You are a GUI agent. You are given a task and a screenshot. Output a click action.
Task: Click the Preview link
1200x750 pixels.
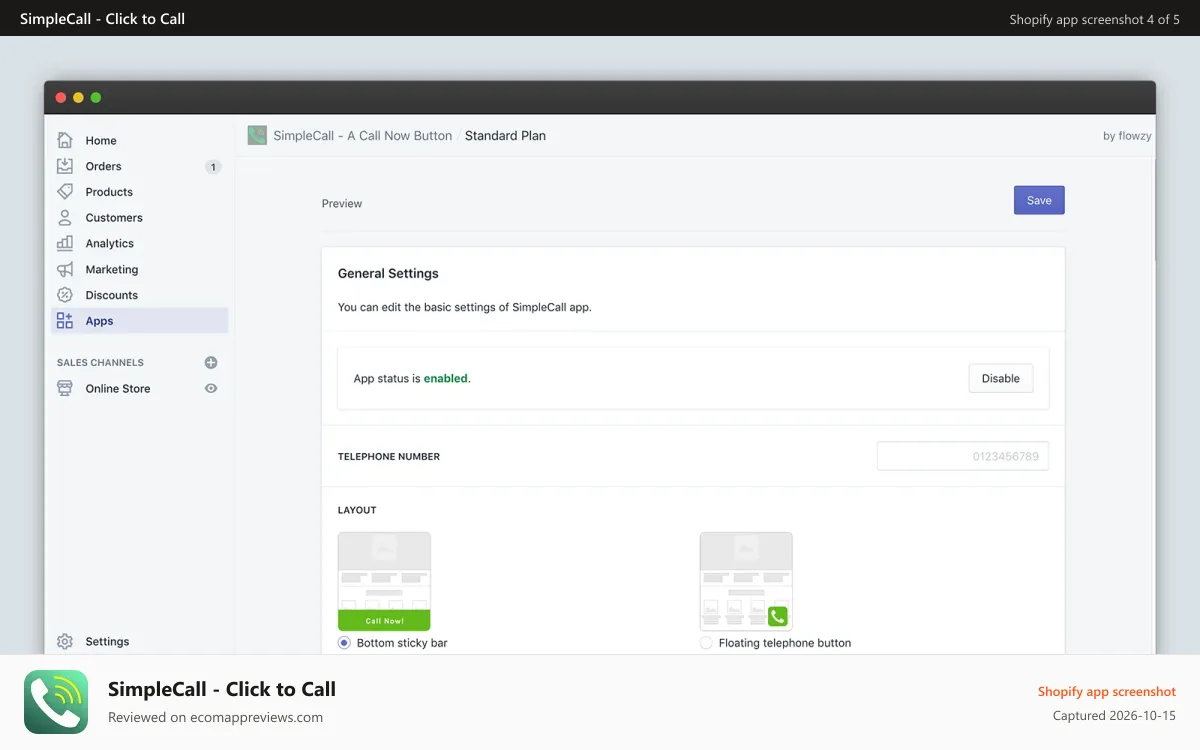[342, 203]
